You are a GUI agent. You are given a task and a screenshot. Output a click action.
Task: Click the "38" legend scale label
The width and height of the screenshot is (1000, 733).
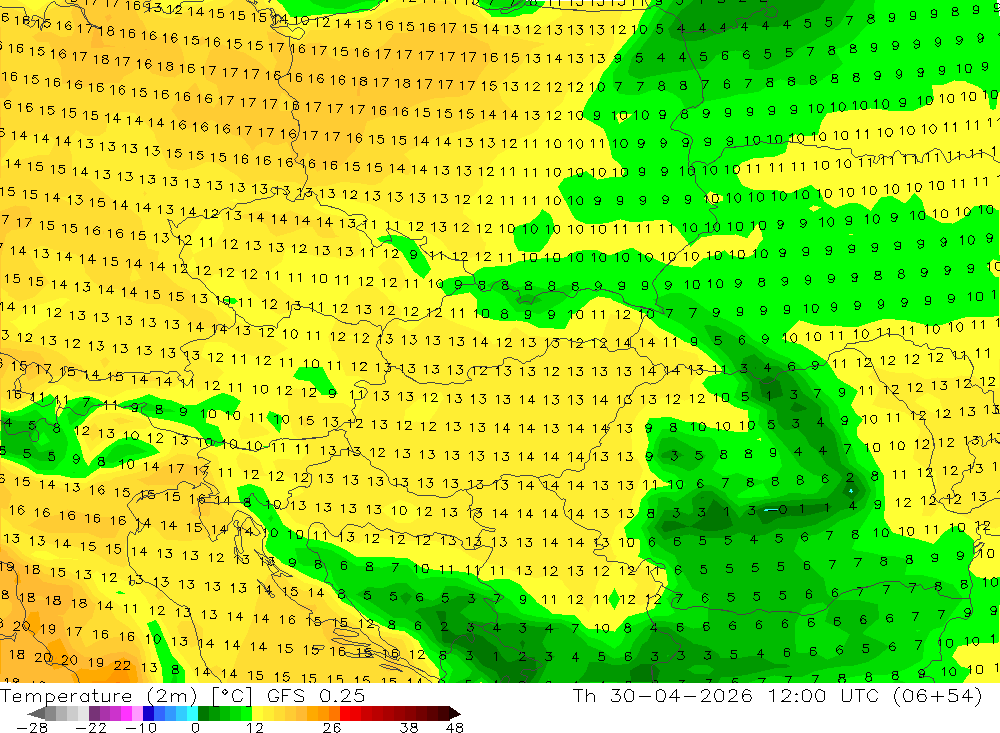(409, 728)
